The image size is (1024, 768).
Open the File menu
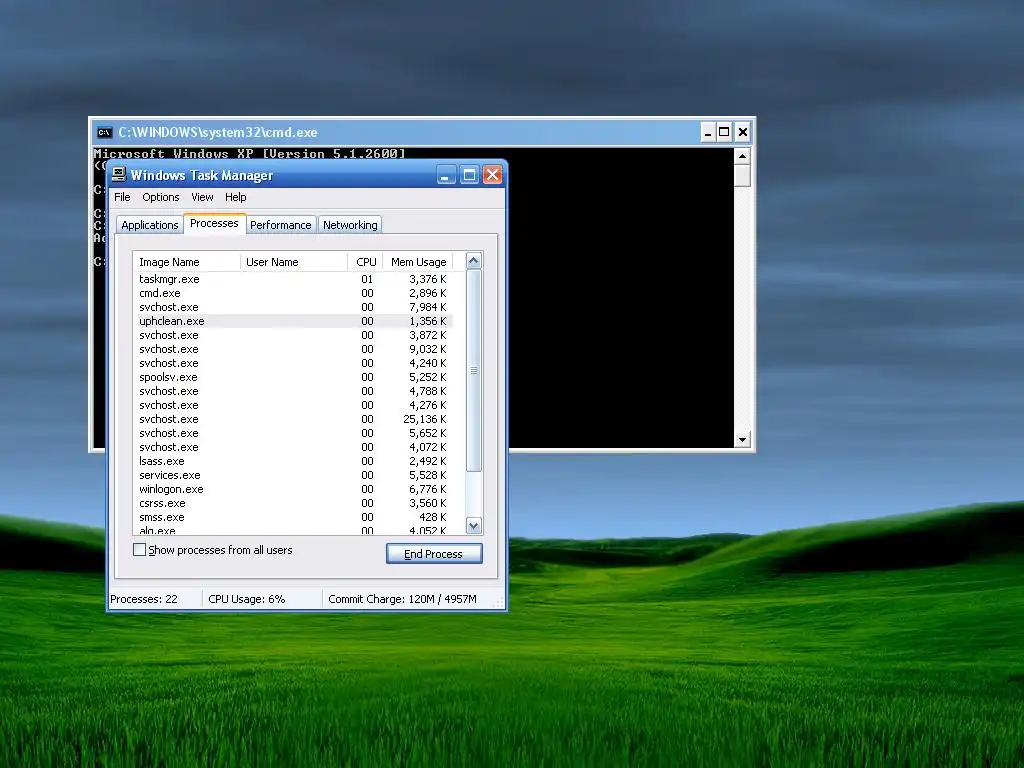pyautogui.click(x=122, y=197)
